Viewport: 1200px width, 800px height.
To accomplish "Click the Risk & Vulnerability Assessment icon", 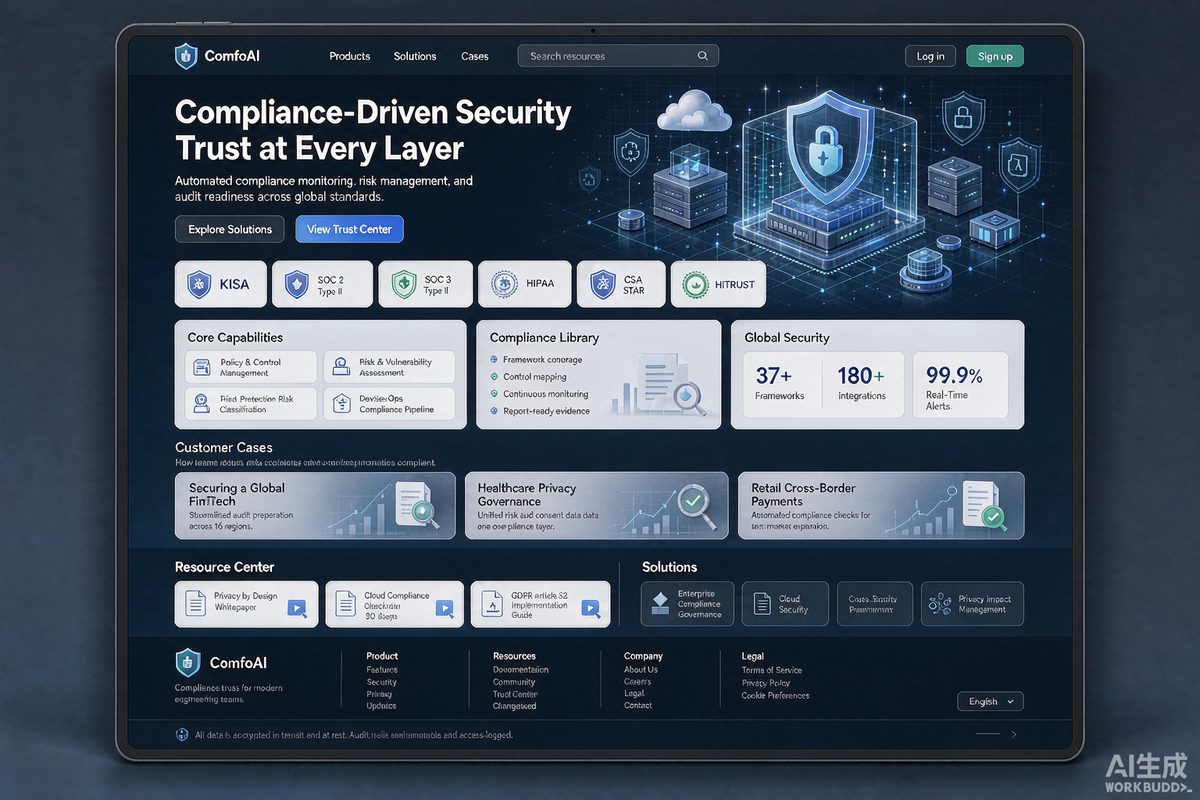I will pyautogui.click(x=340, y=367).
